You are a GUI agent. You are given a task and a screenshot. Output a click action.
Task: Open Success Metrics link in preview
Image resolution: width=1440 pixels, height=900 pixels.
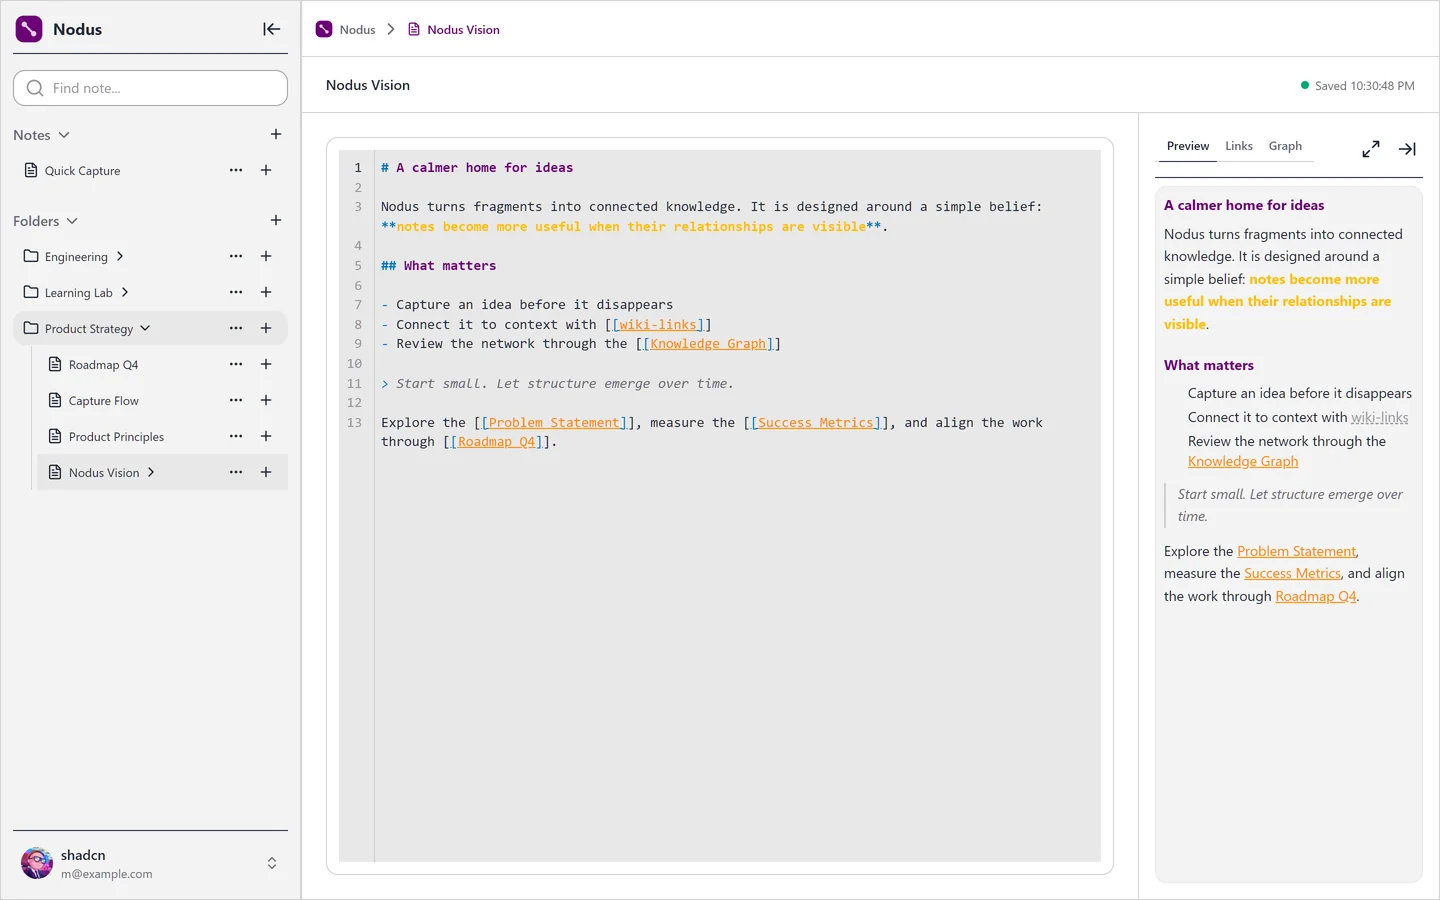pos(1292,573)
